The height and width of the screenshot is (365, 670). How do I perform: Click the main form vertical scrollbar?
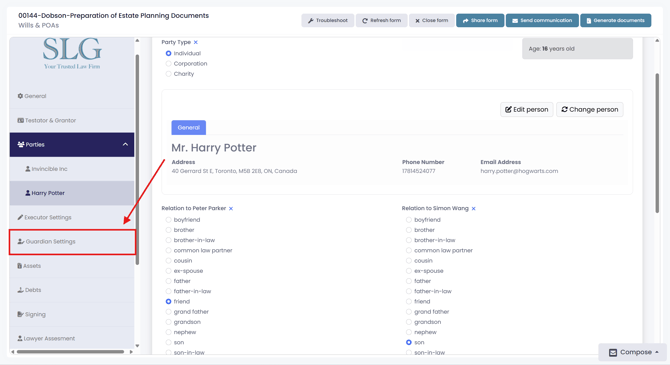click(x=657, y=143)
